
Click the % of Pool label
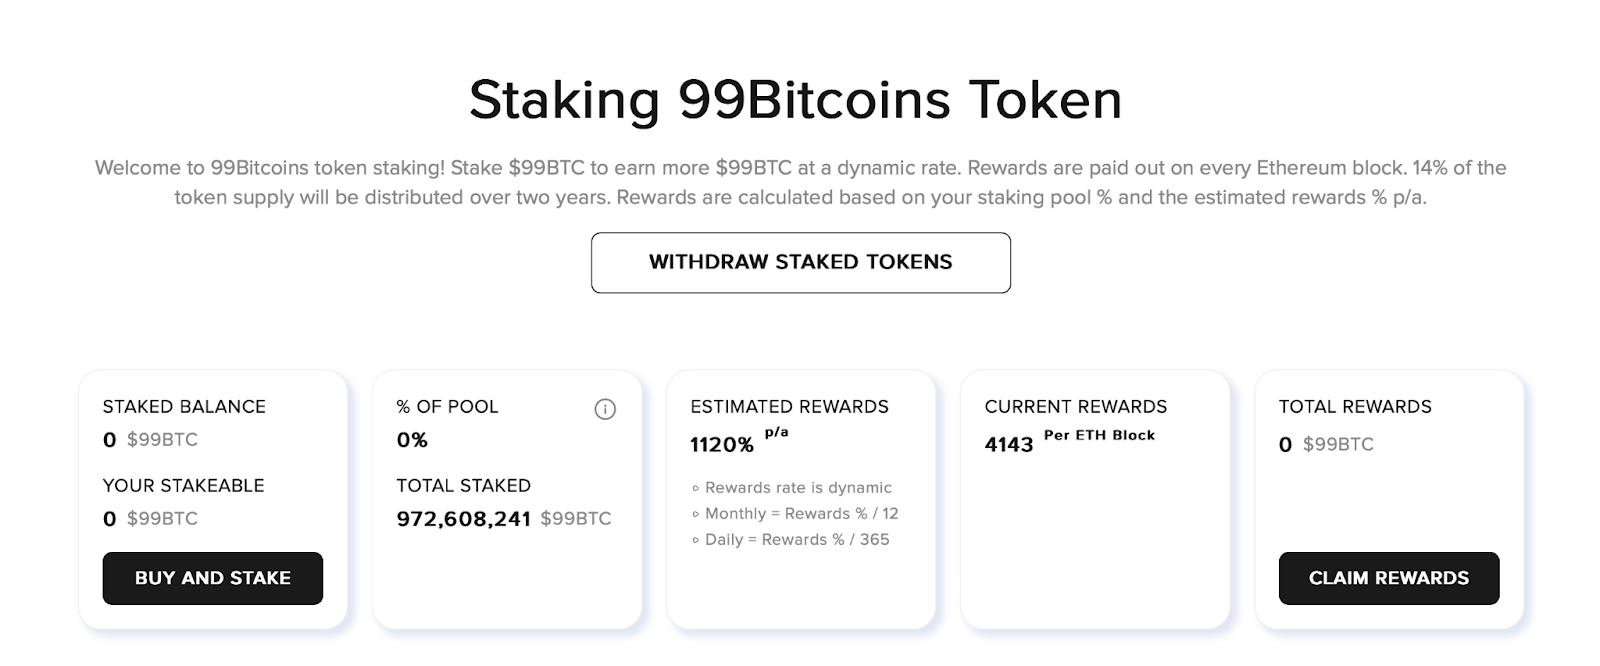447,407
